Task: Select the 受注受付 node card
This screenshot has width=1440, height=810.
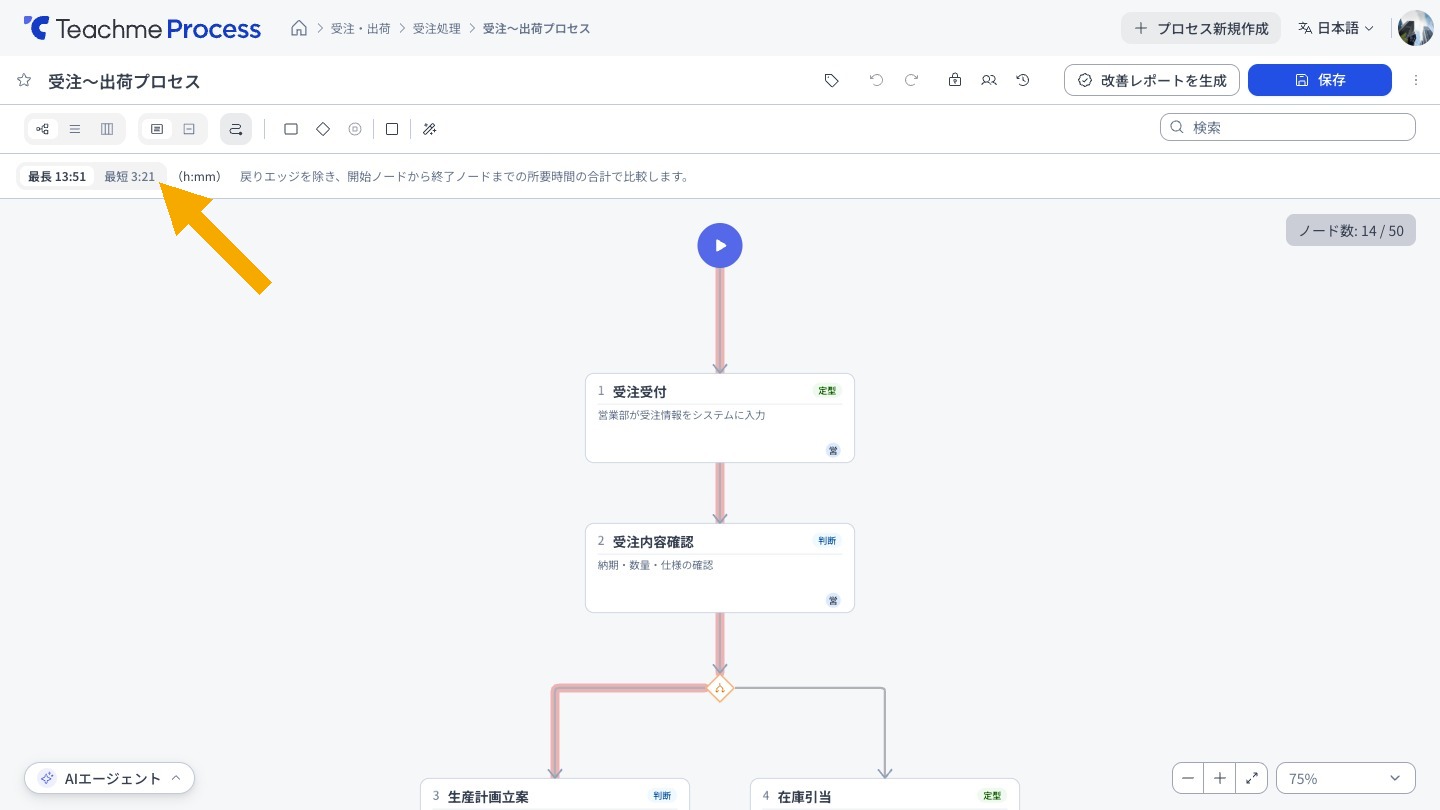Action: 720,418
